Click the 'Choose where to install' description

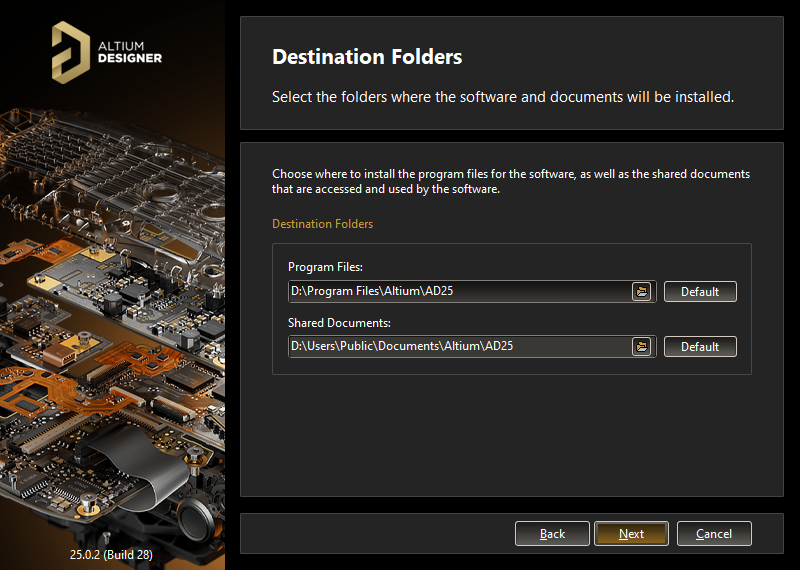pyautogui.click(x=511, y=181)
